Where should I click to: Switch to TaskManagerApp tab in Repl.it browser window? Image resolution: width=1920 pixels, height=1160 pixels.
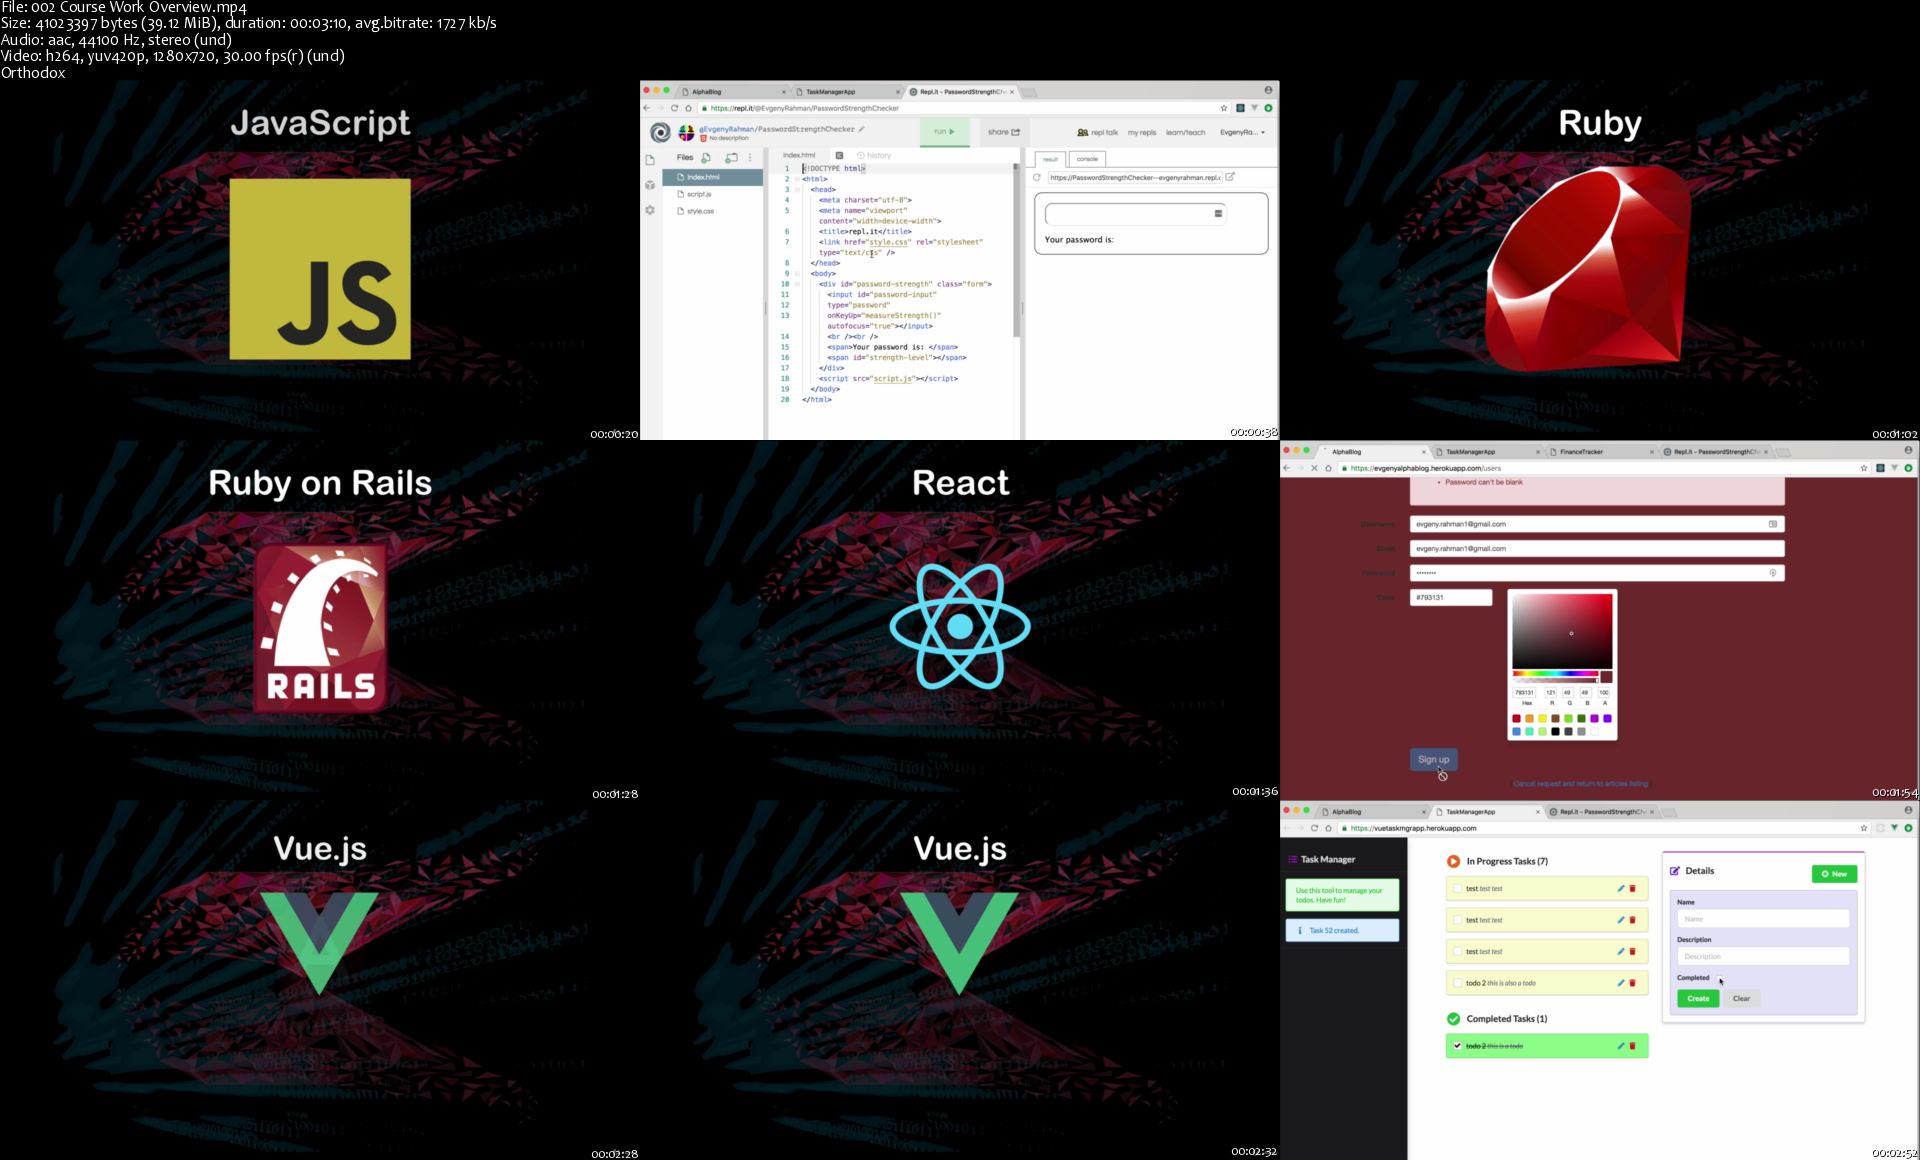[847, 92]
